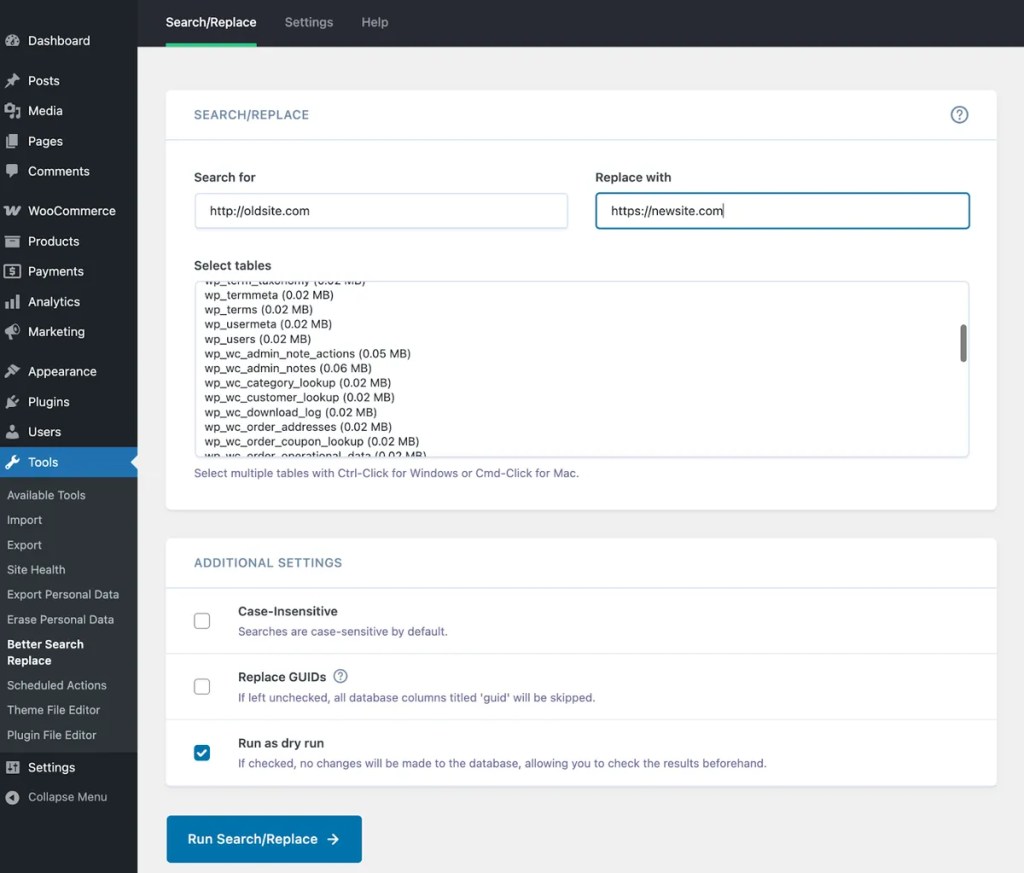Click the Replace with input field
The height and width of the screenshot is (873, 1024).
782,211
